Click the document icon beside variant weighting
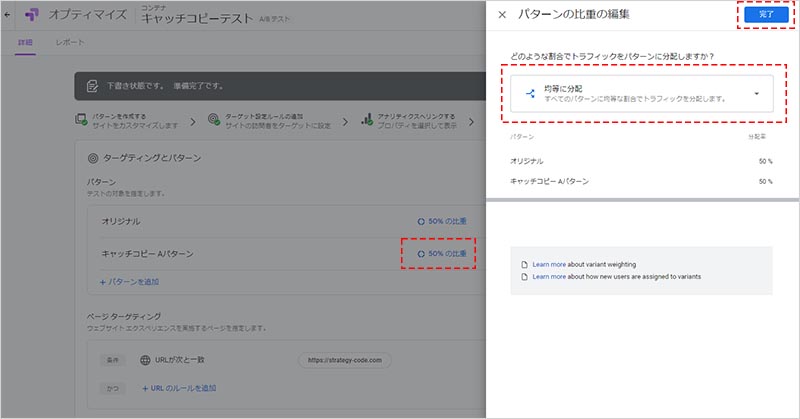 [524, 263]
